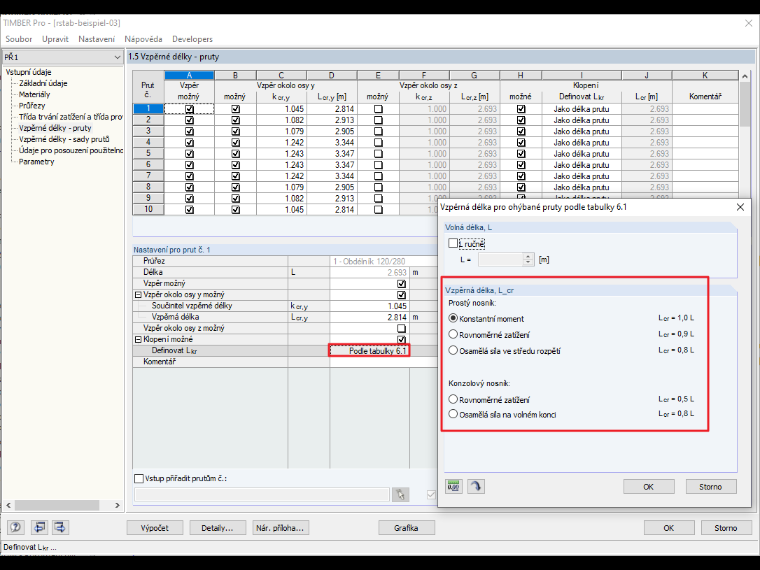The width and height of the screenshot is (760, 570).
Task: Select Parametry in the navigator tree
Action: [x=36, y=161]
